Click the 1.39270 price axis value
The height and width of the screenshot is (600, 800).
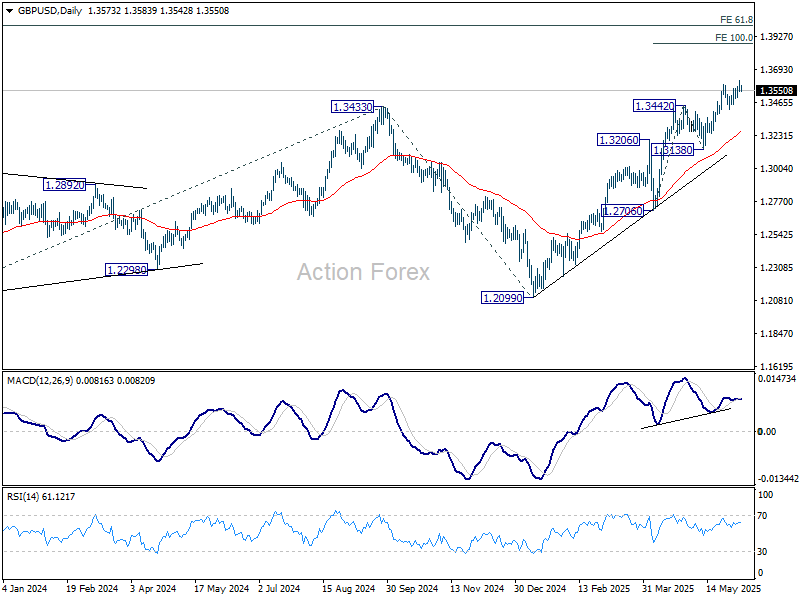coord(776,37)
